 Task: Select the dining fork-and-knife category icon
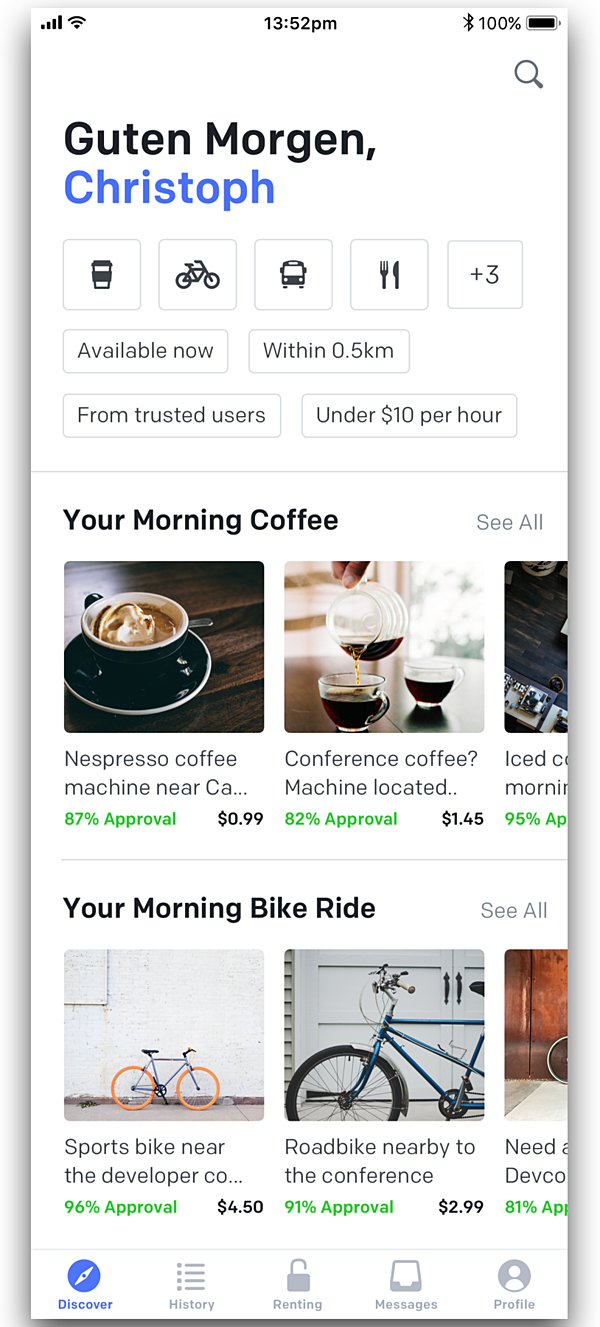click(389, 274)
